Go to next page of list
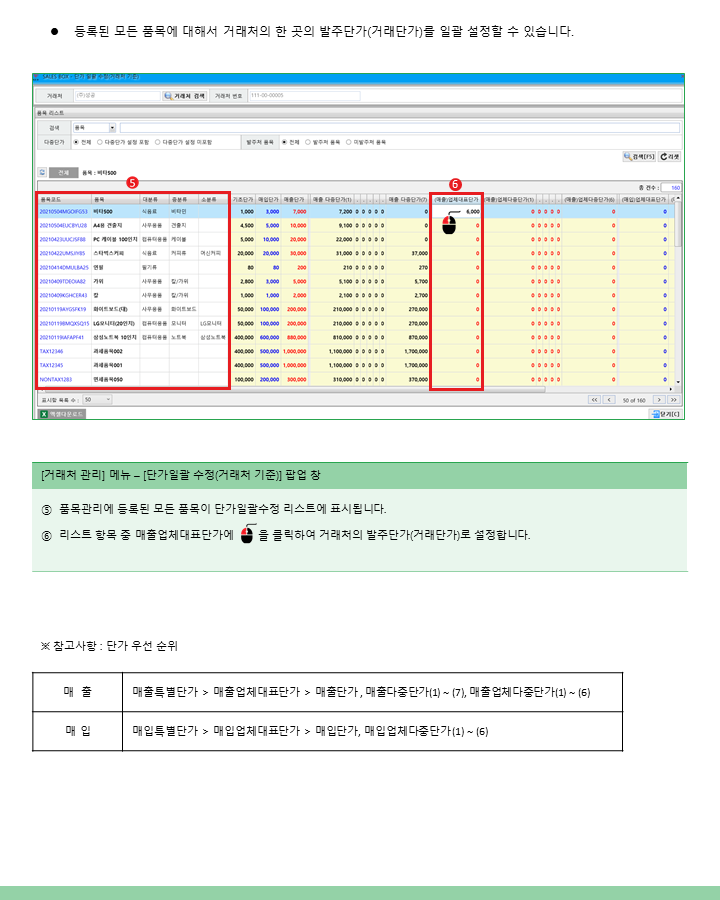 659,399
